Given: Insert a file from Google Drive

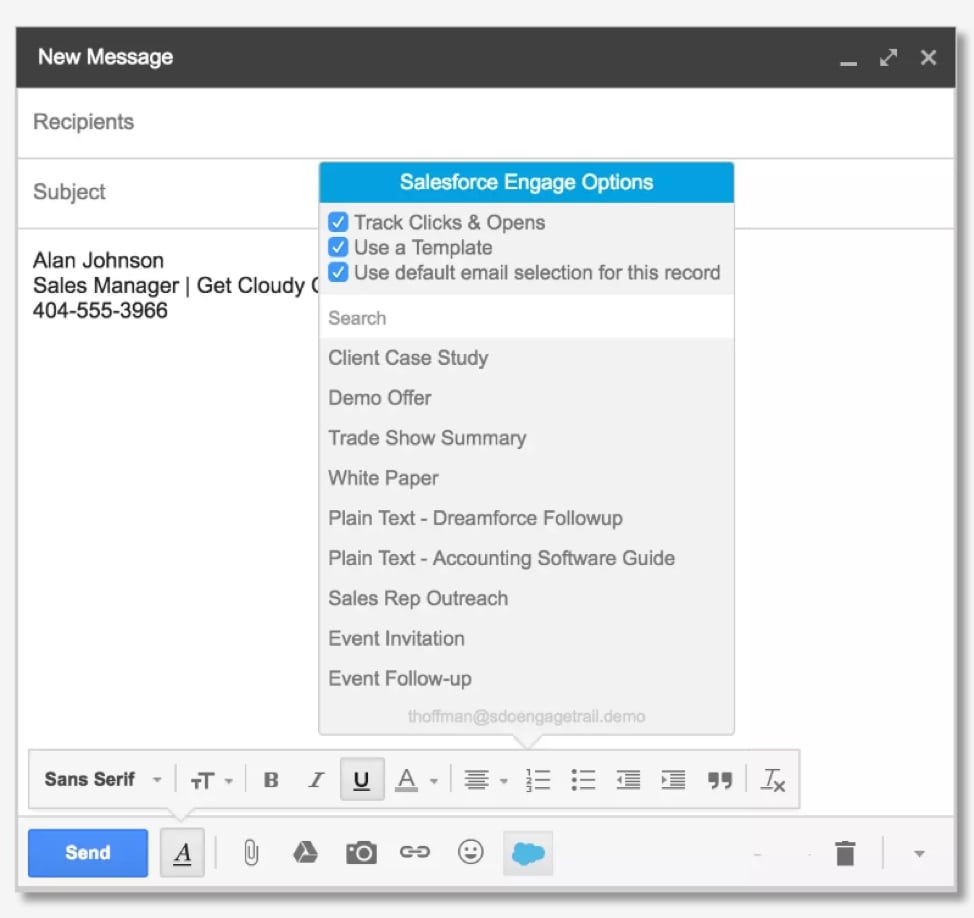Looking at the screenshot, I should (x=305, y=853).
